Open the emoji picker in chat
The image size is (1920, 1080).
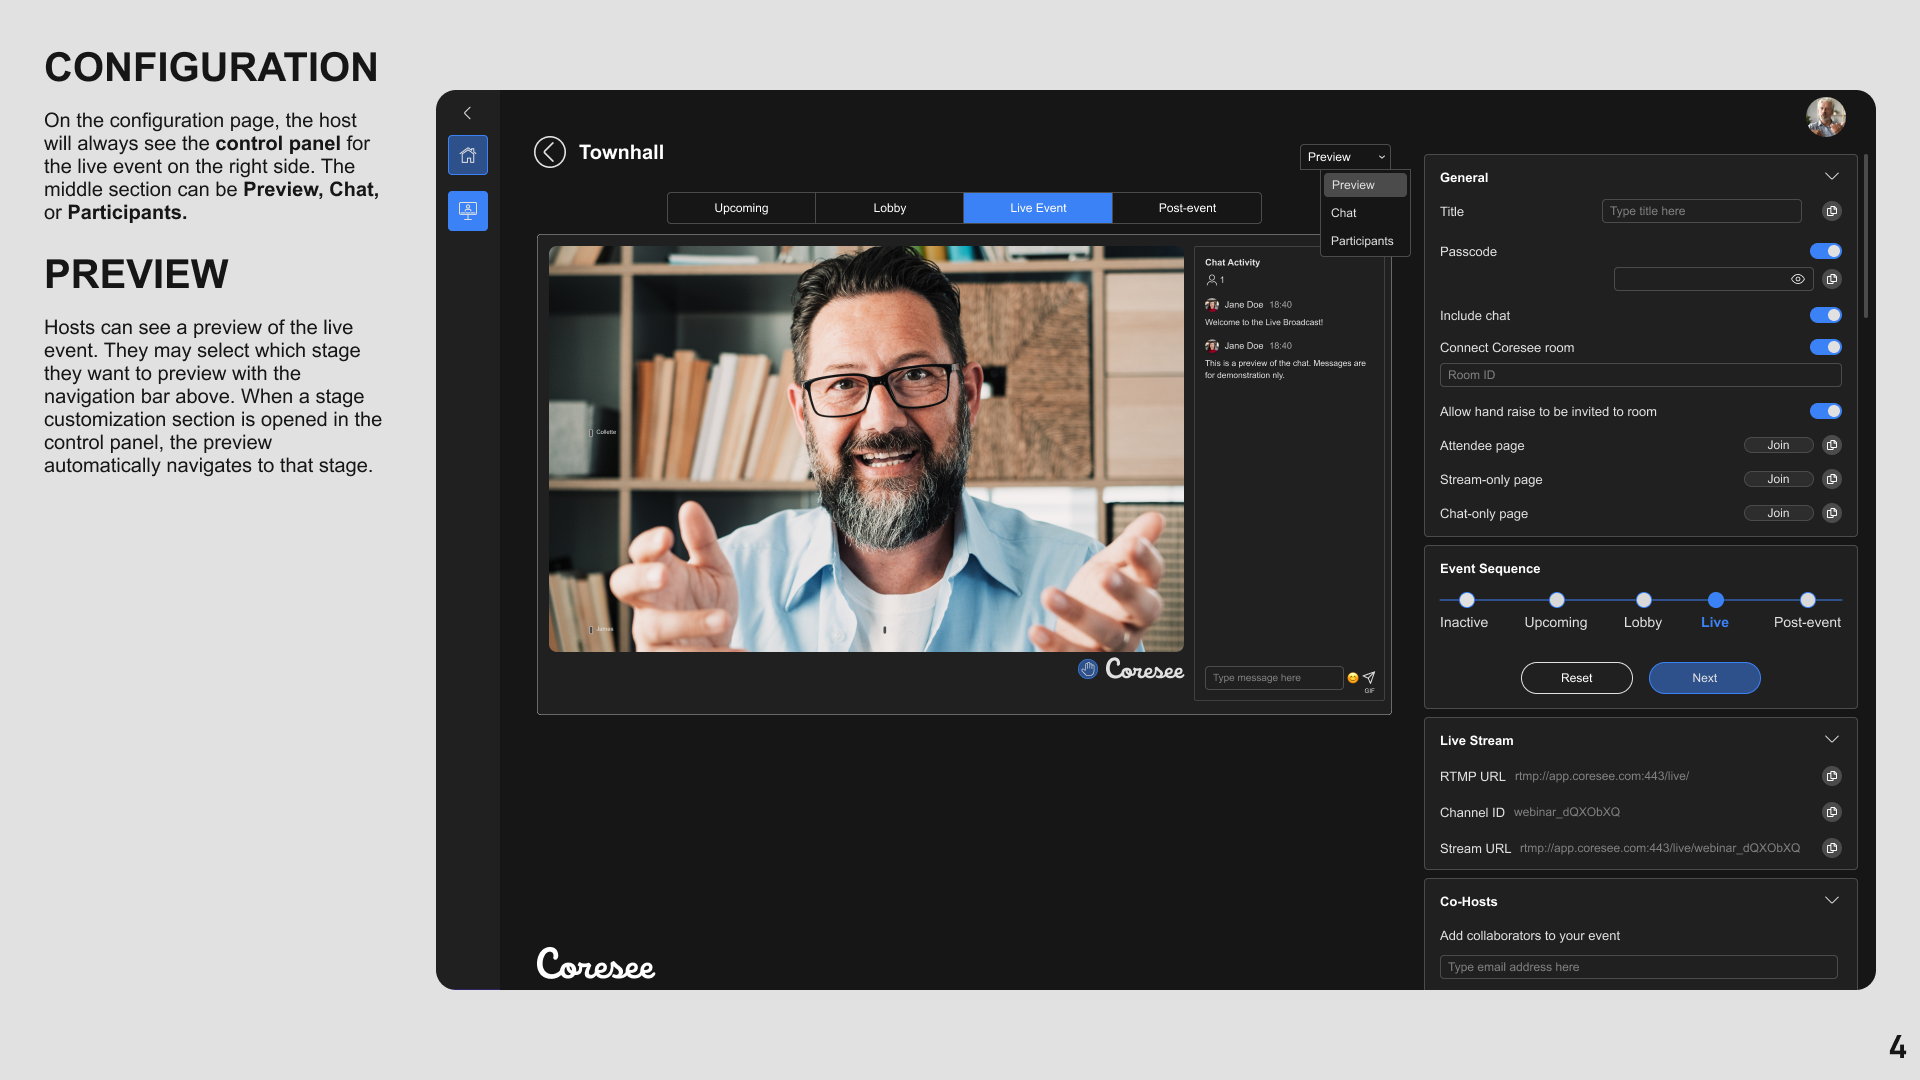(x=1353, y=678)
